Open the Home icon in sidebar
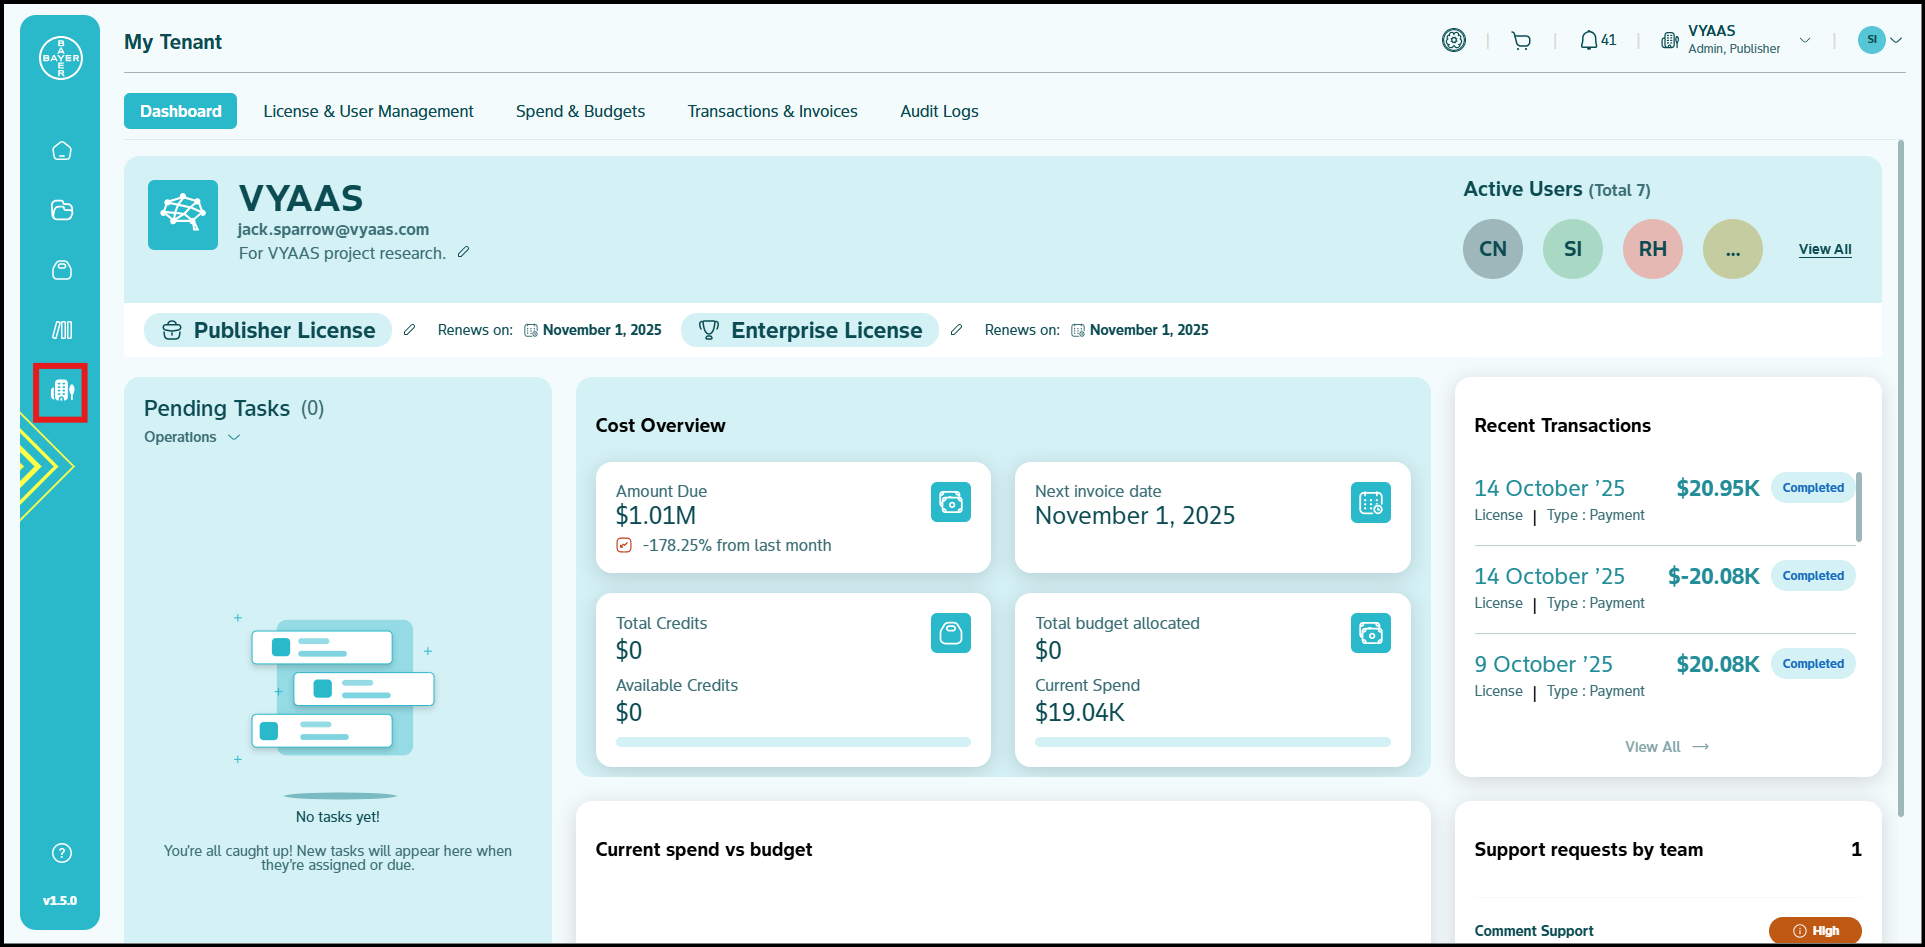The image size is (1925, 947). point(62,151)
